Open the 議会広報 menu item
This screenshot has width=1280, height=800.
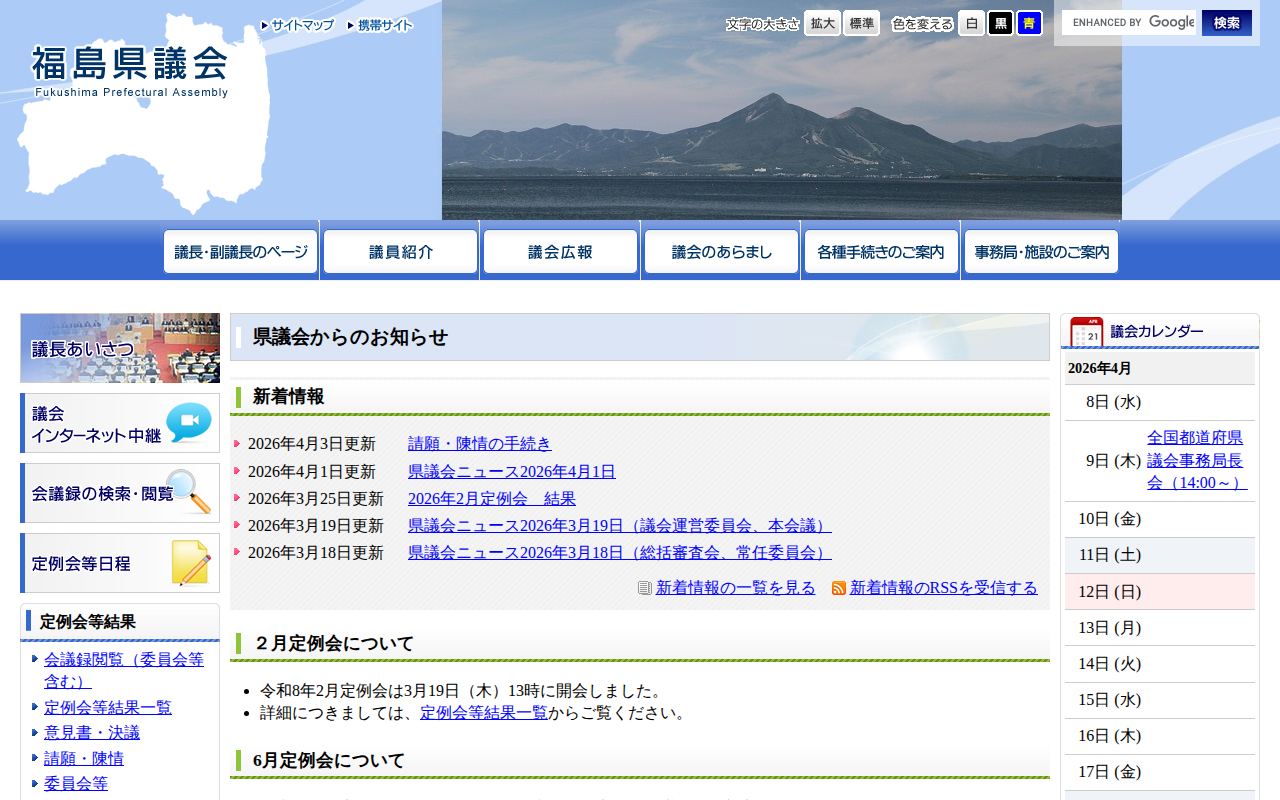(560, 250)
